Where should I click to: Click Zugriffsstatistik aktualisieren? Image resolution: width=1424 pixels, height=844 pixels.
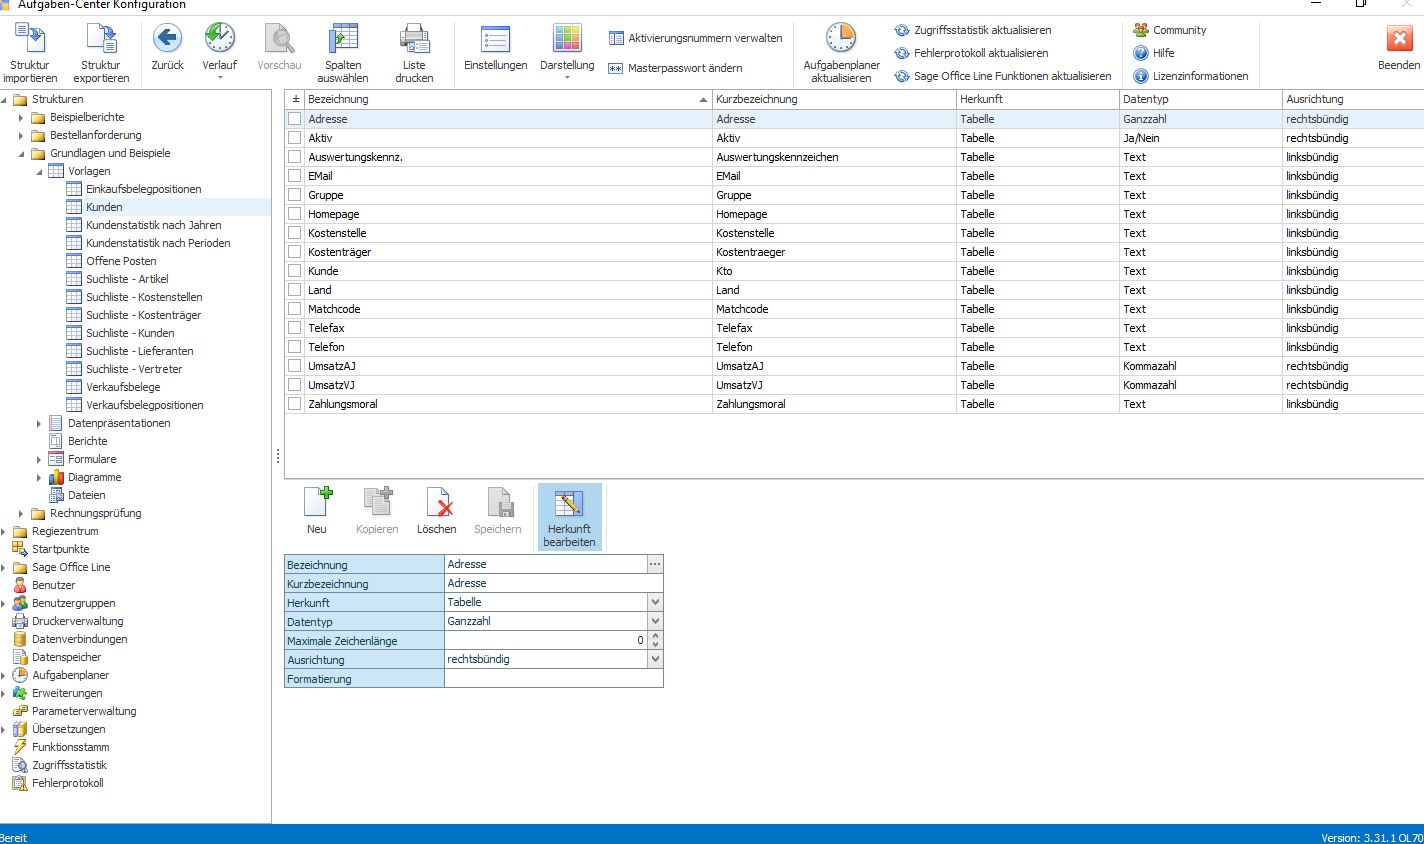(x=972, y=30)
